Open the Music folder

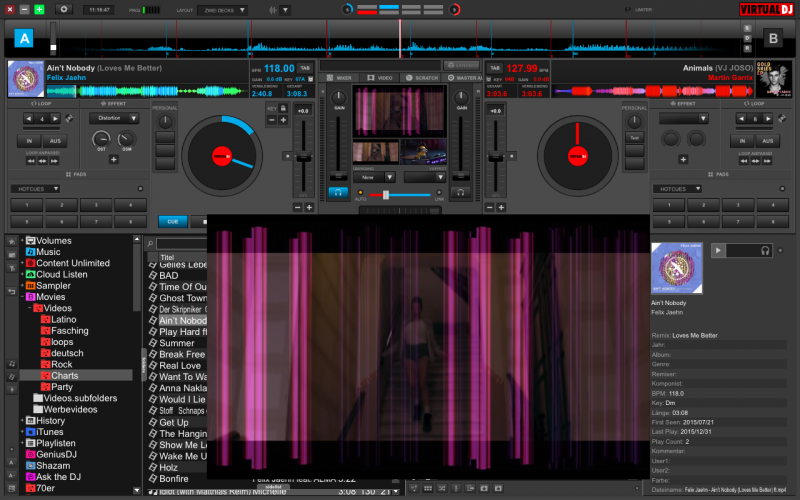click(x=43, y=252)
